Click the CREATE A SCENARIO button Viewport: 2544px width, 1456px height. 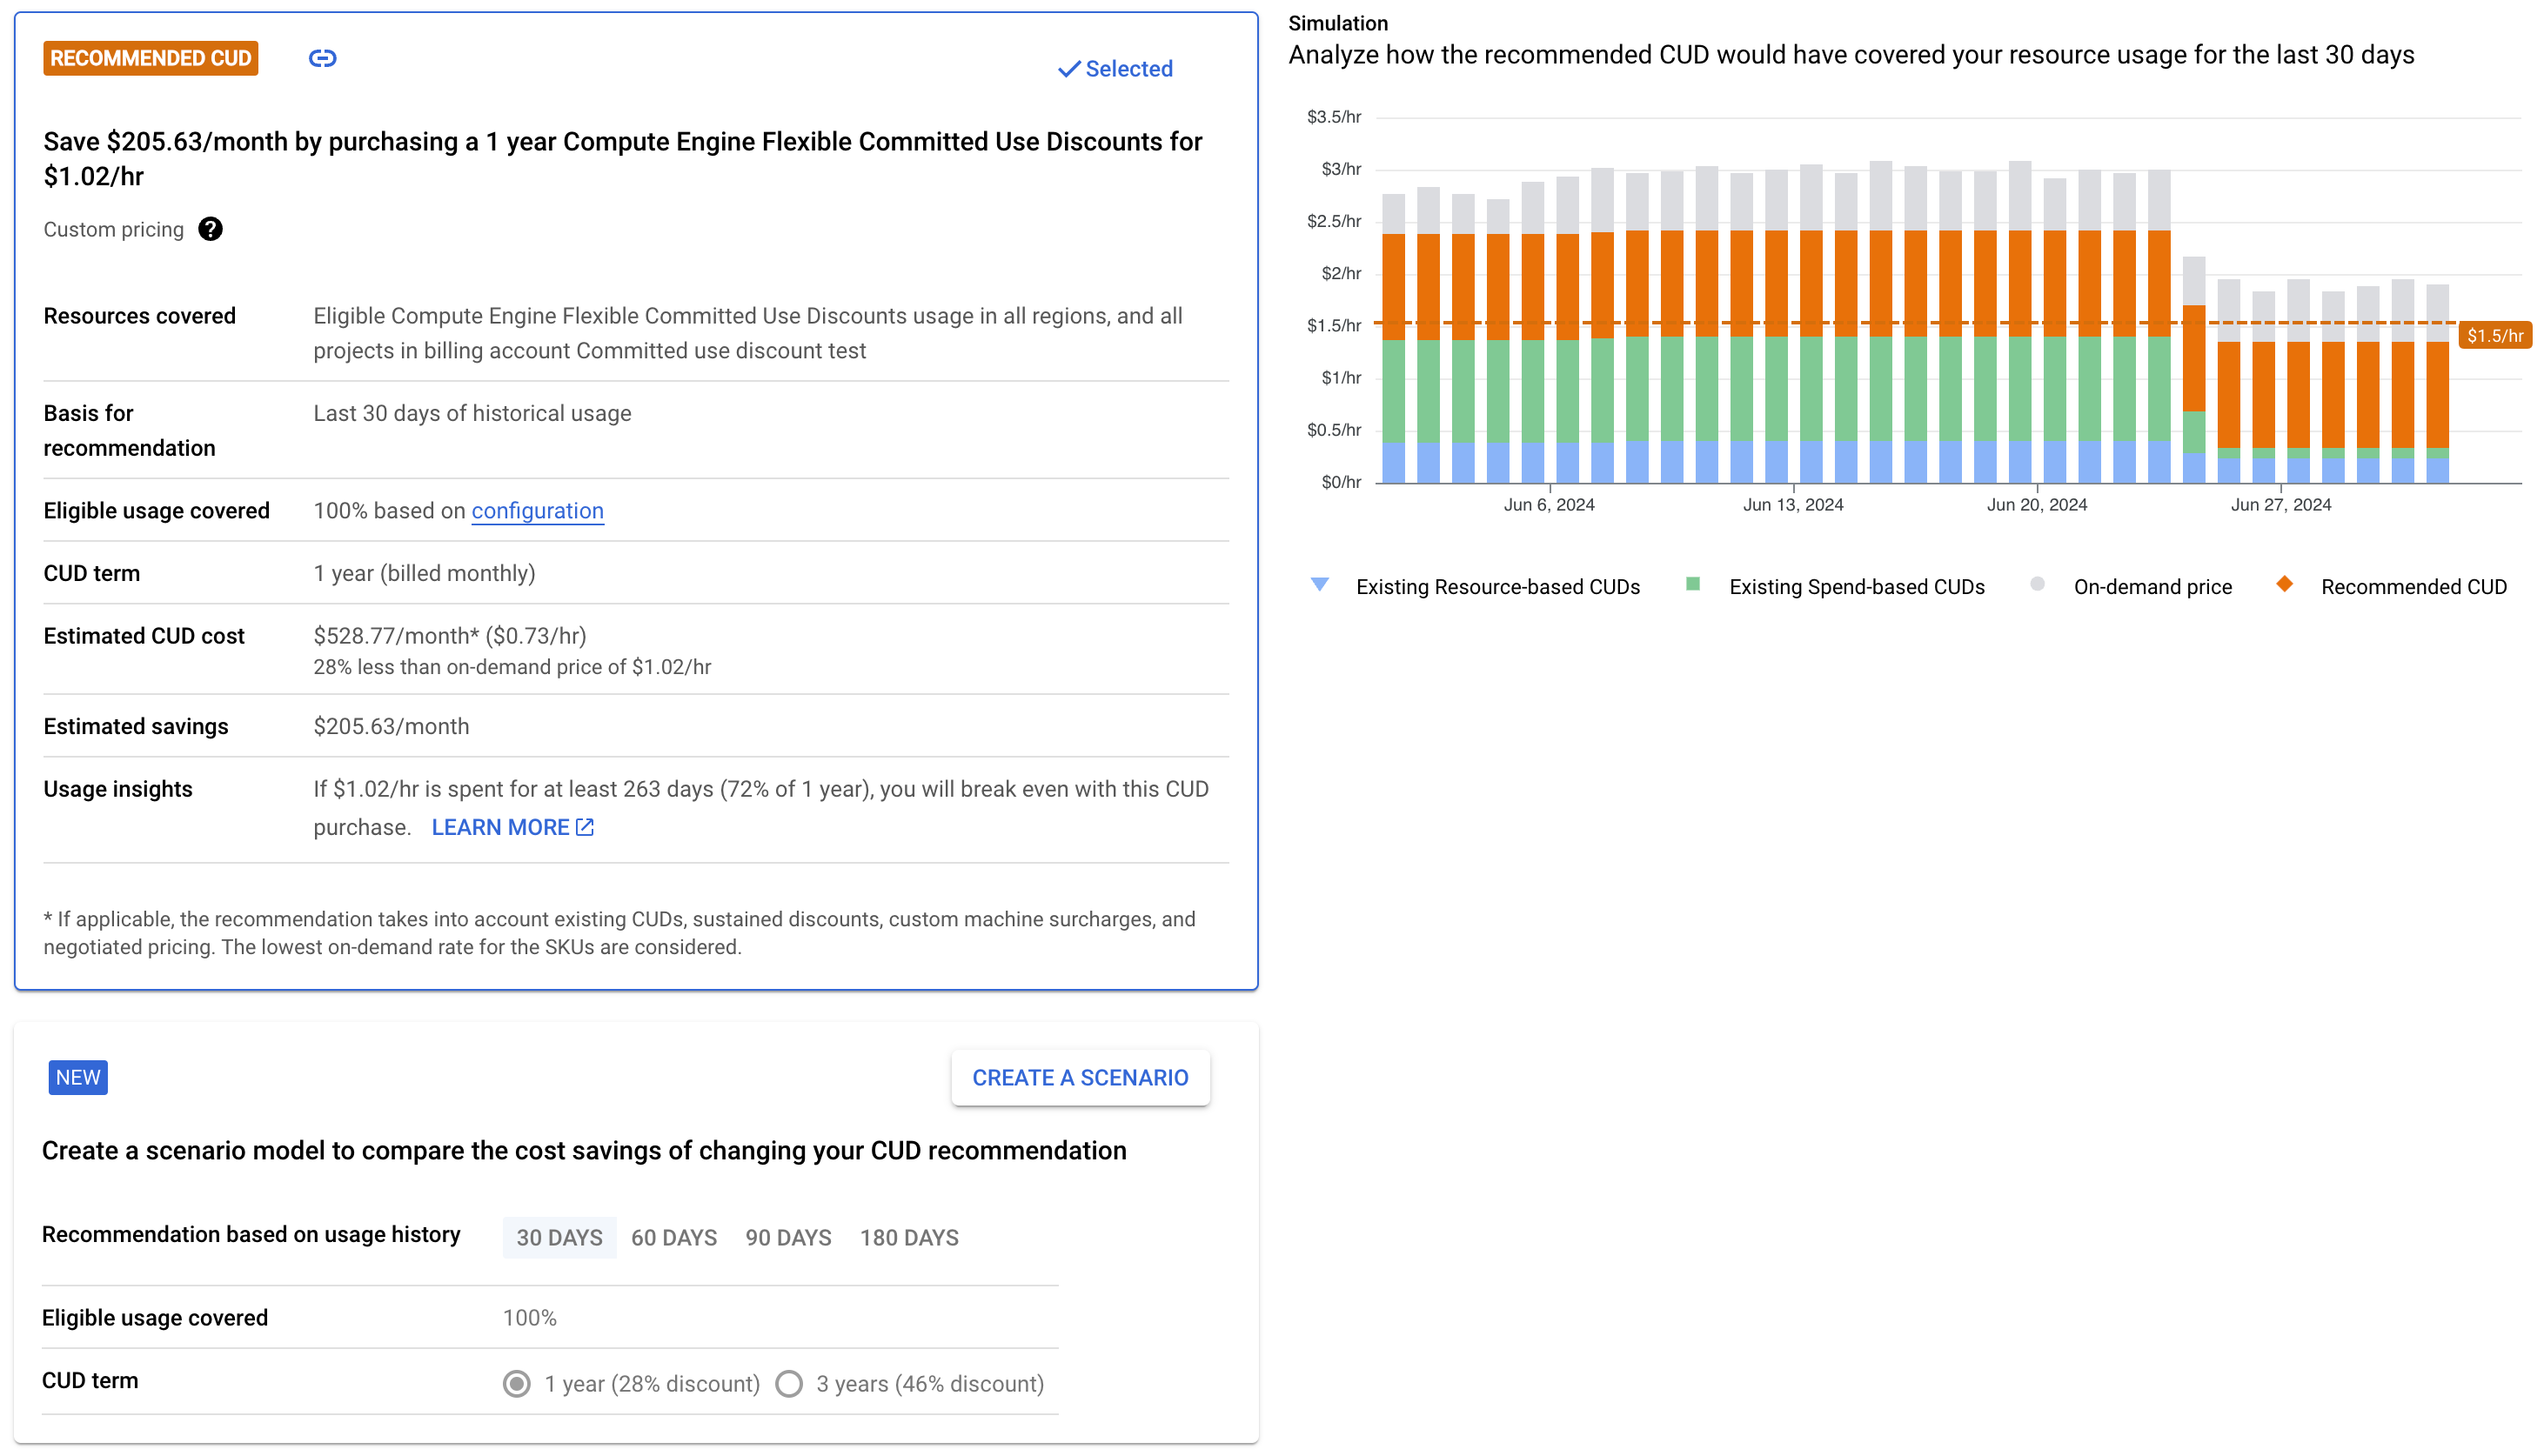point(1081,1077)
